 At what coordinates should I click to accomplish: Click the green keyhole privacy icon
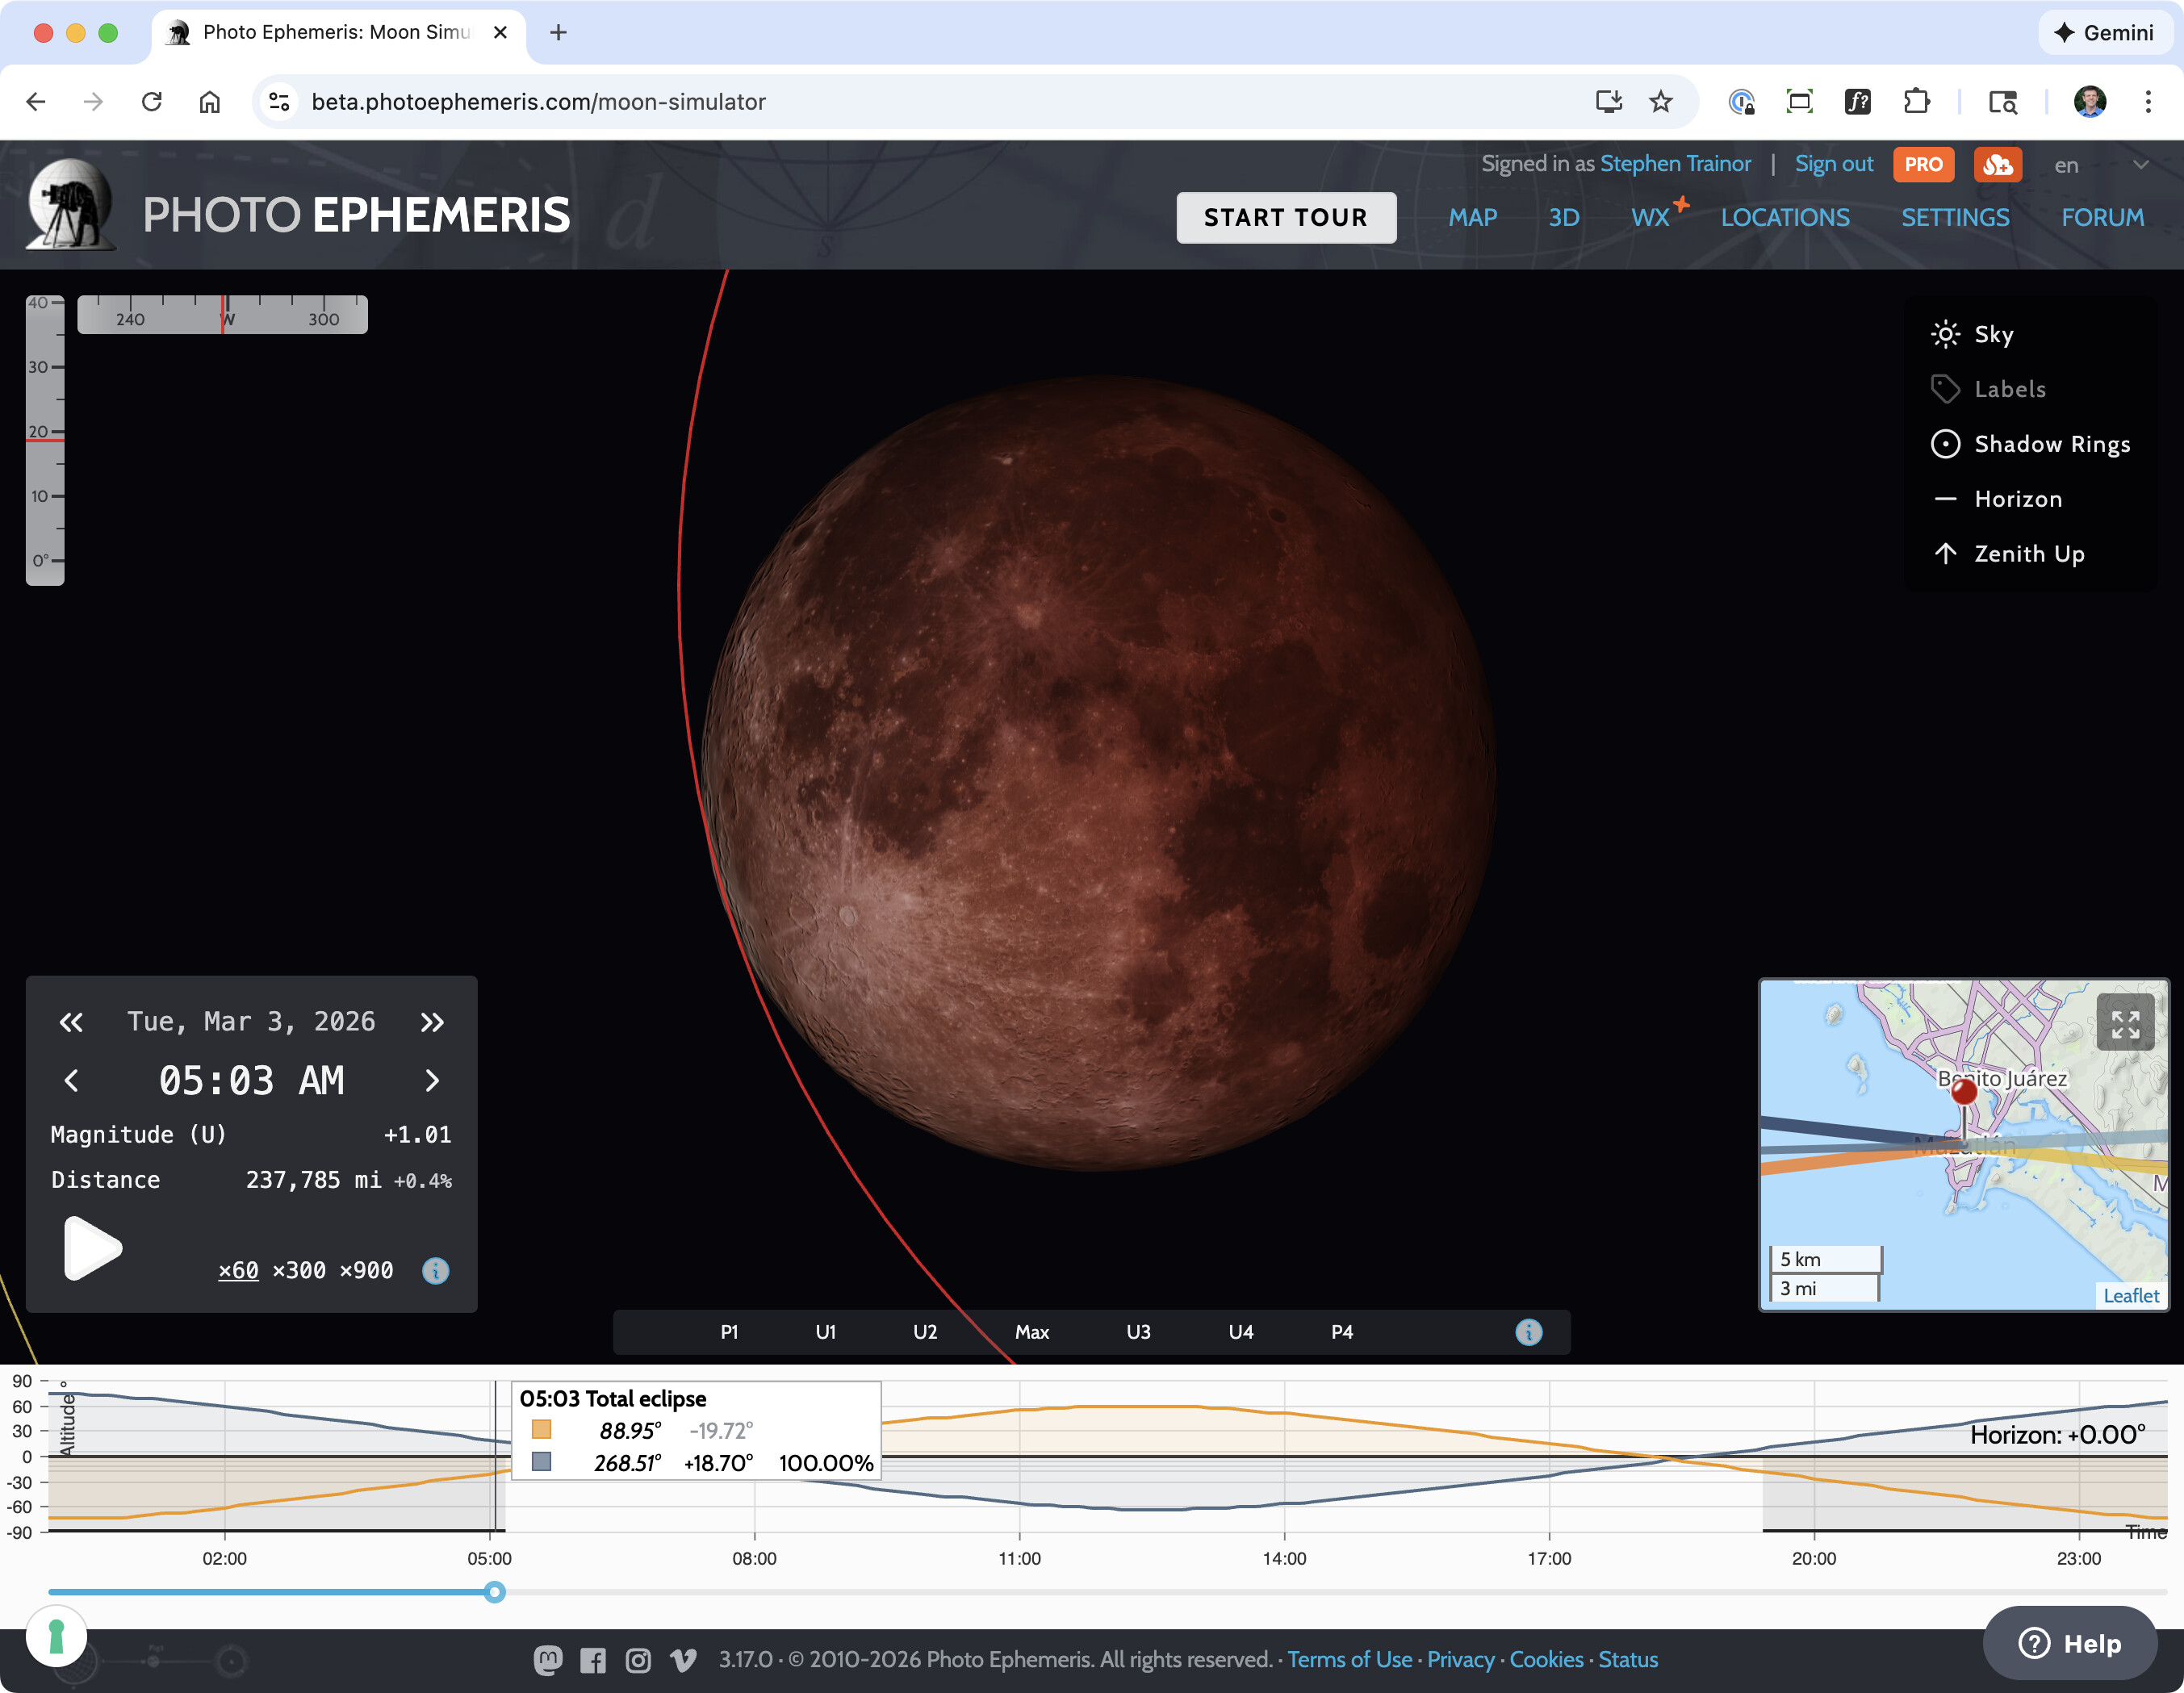tap(56, 1637)
